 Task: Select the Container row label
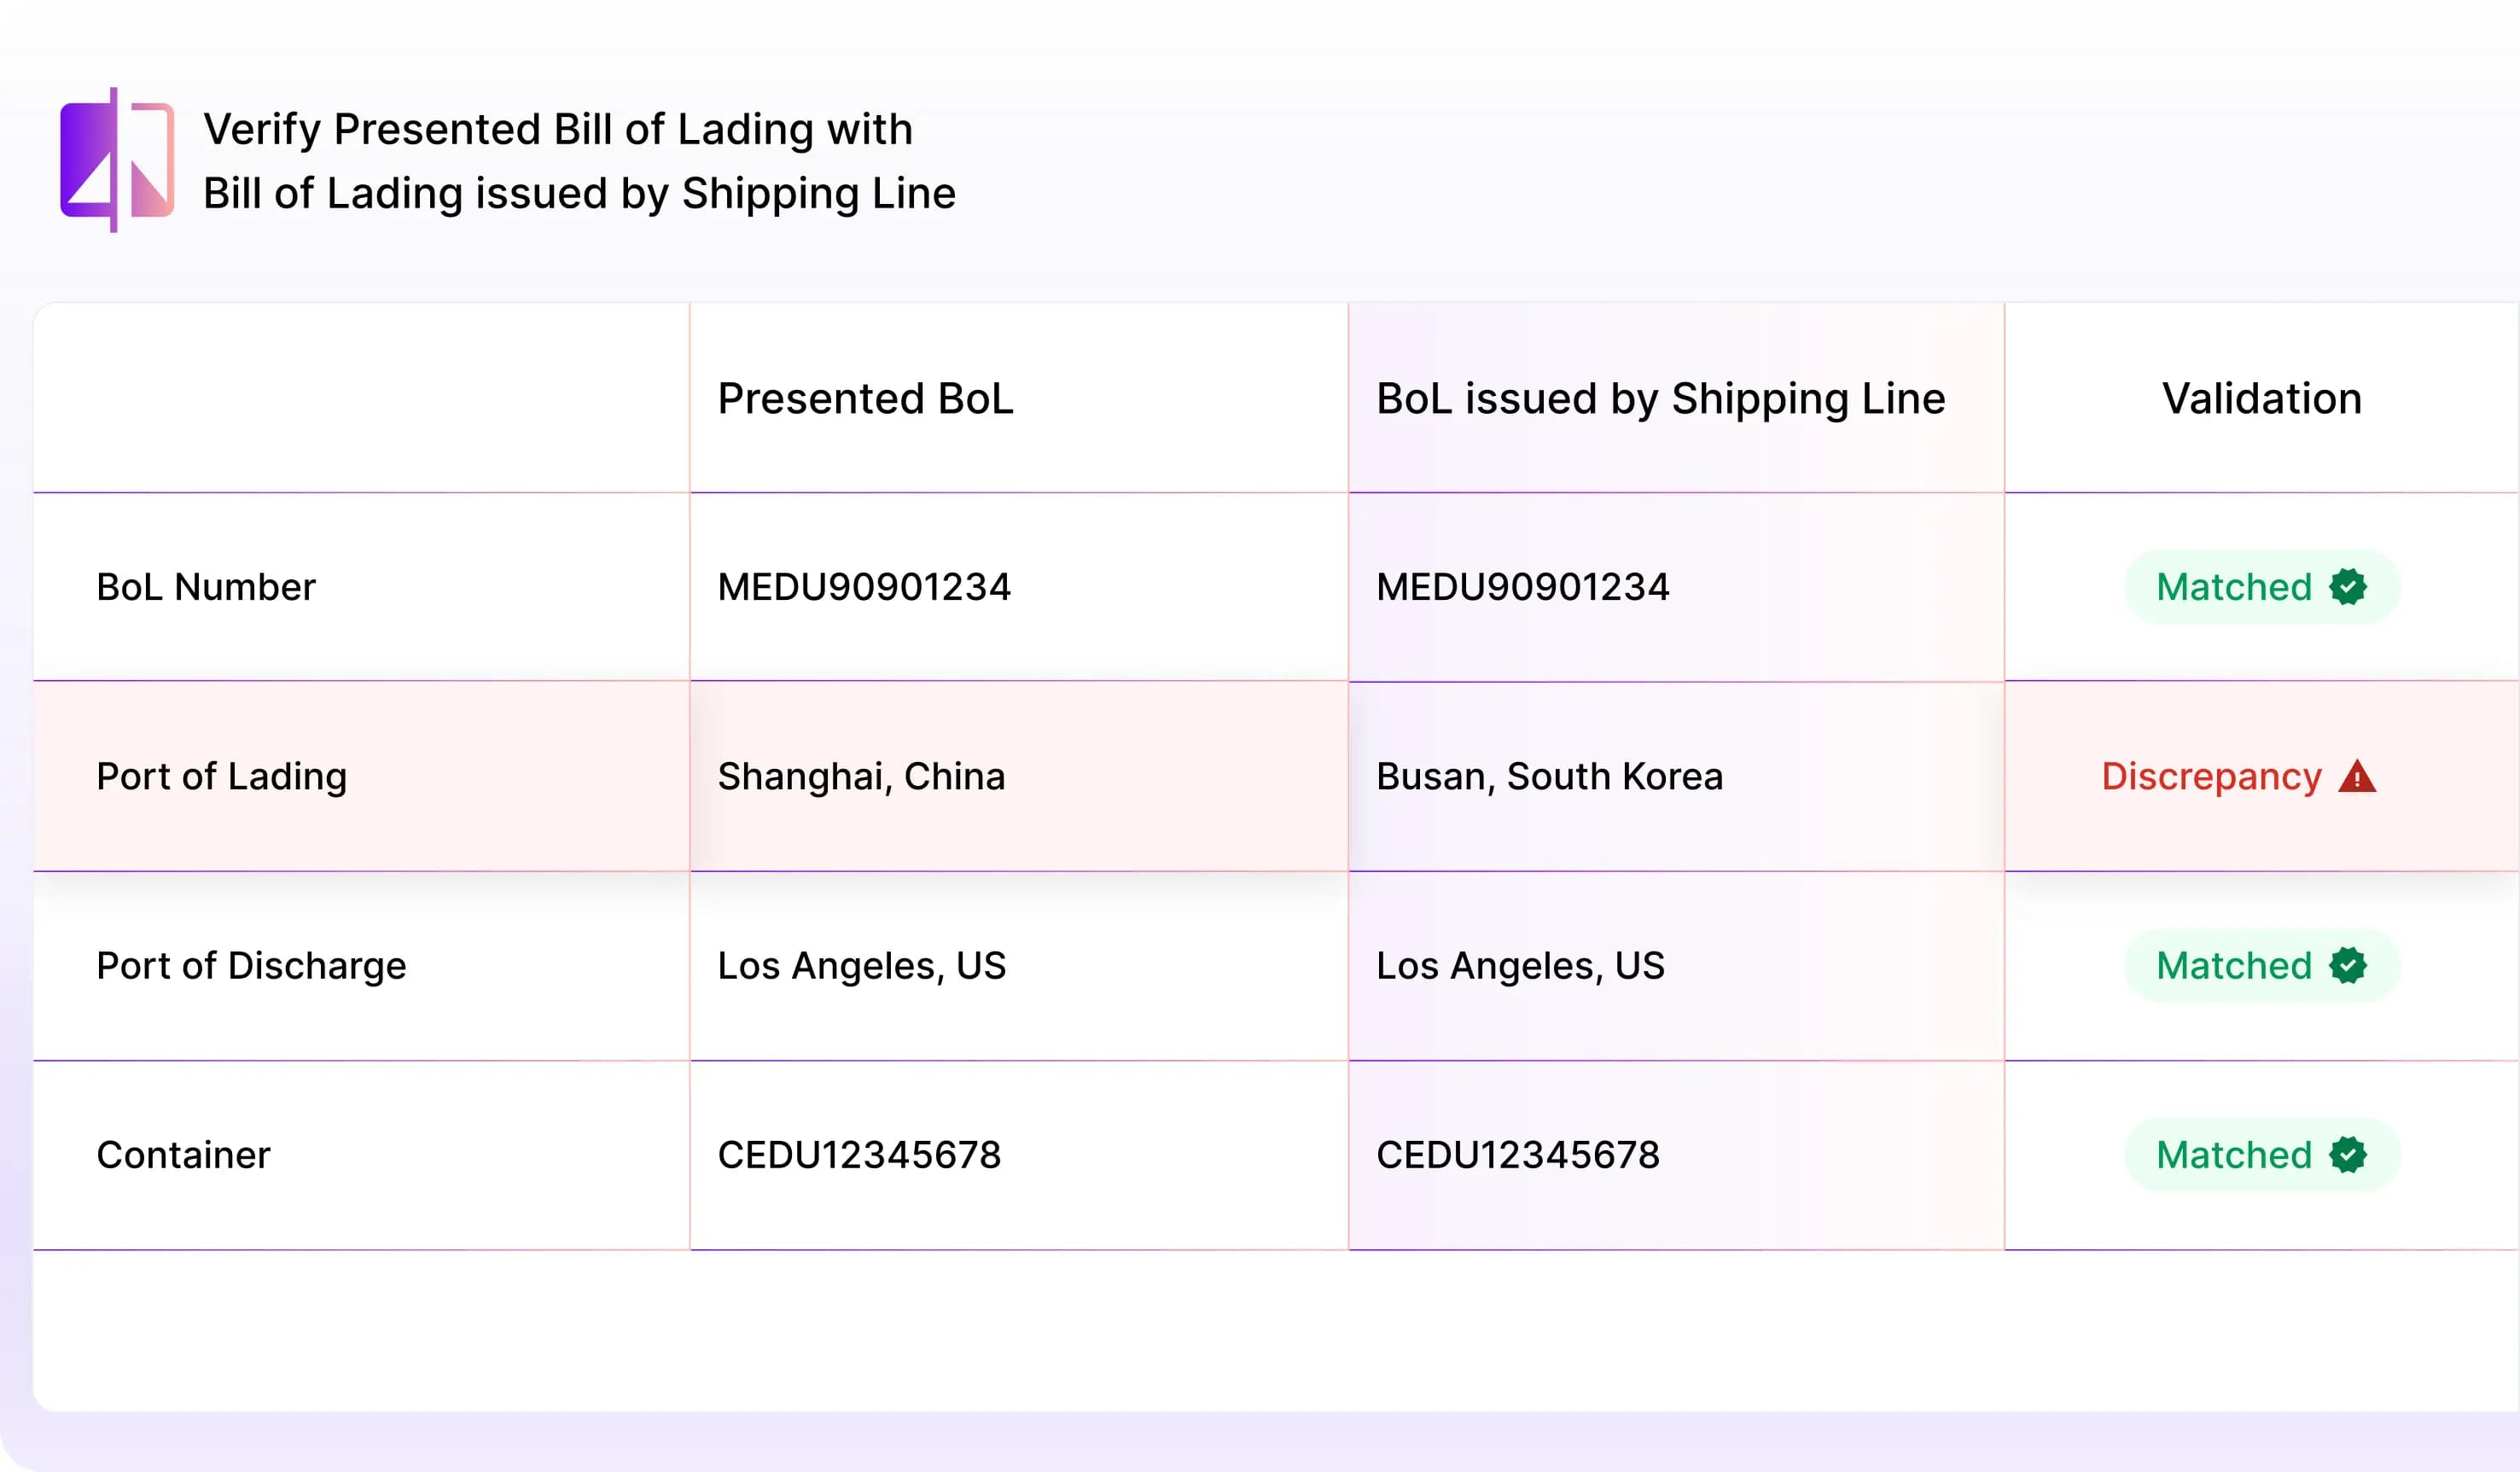(183, 1155)
